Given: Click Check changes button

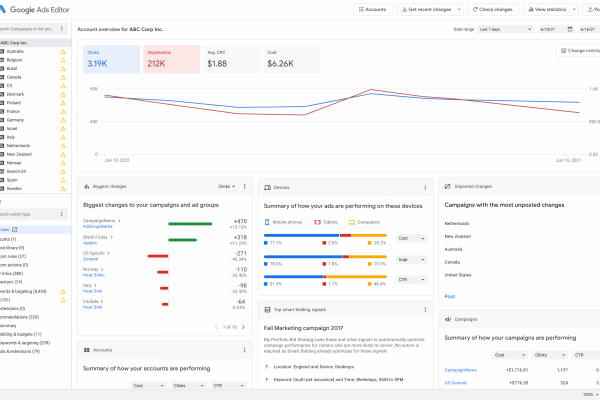Looking at the screenshot, I should point(493,10).
